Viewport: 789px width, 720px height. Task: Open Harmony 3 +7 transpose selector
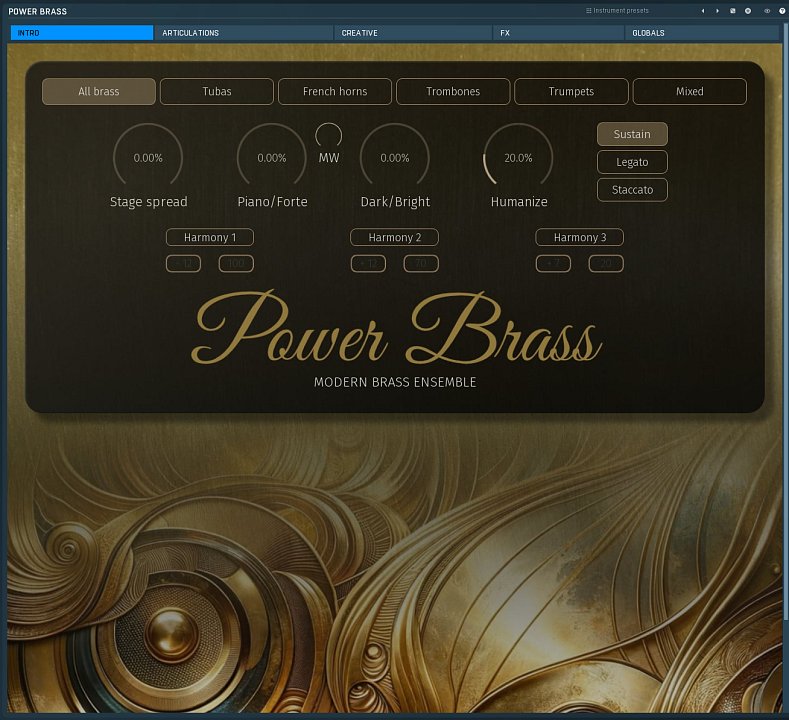pos(553,264)
